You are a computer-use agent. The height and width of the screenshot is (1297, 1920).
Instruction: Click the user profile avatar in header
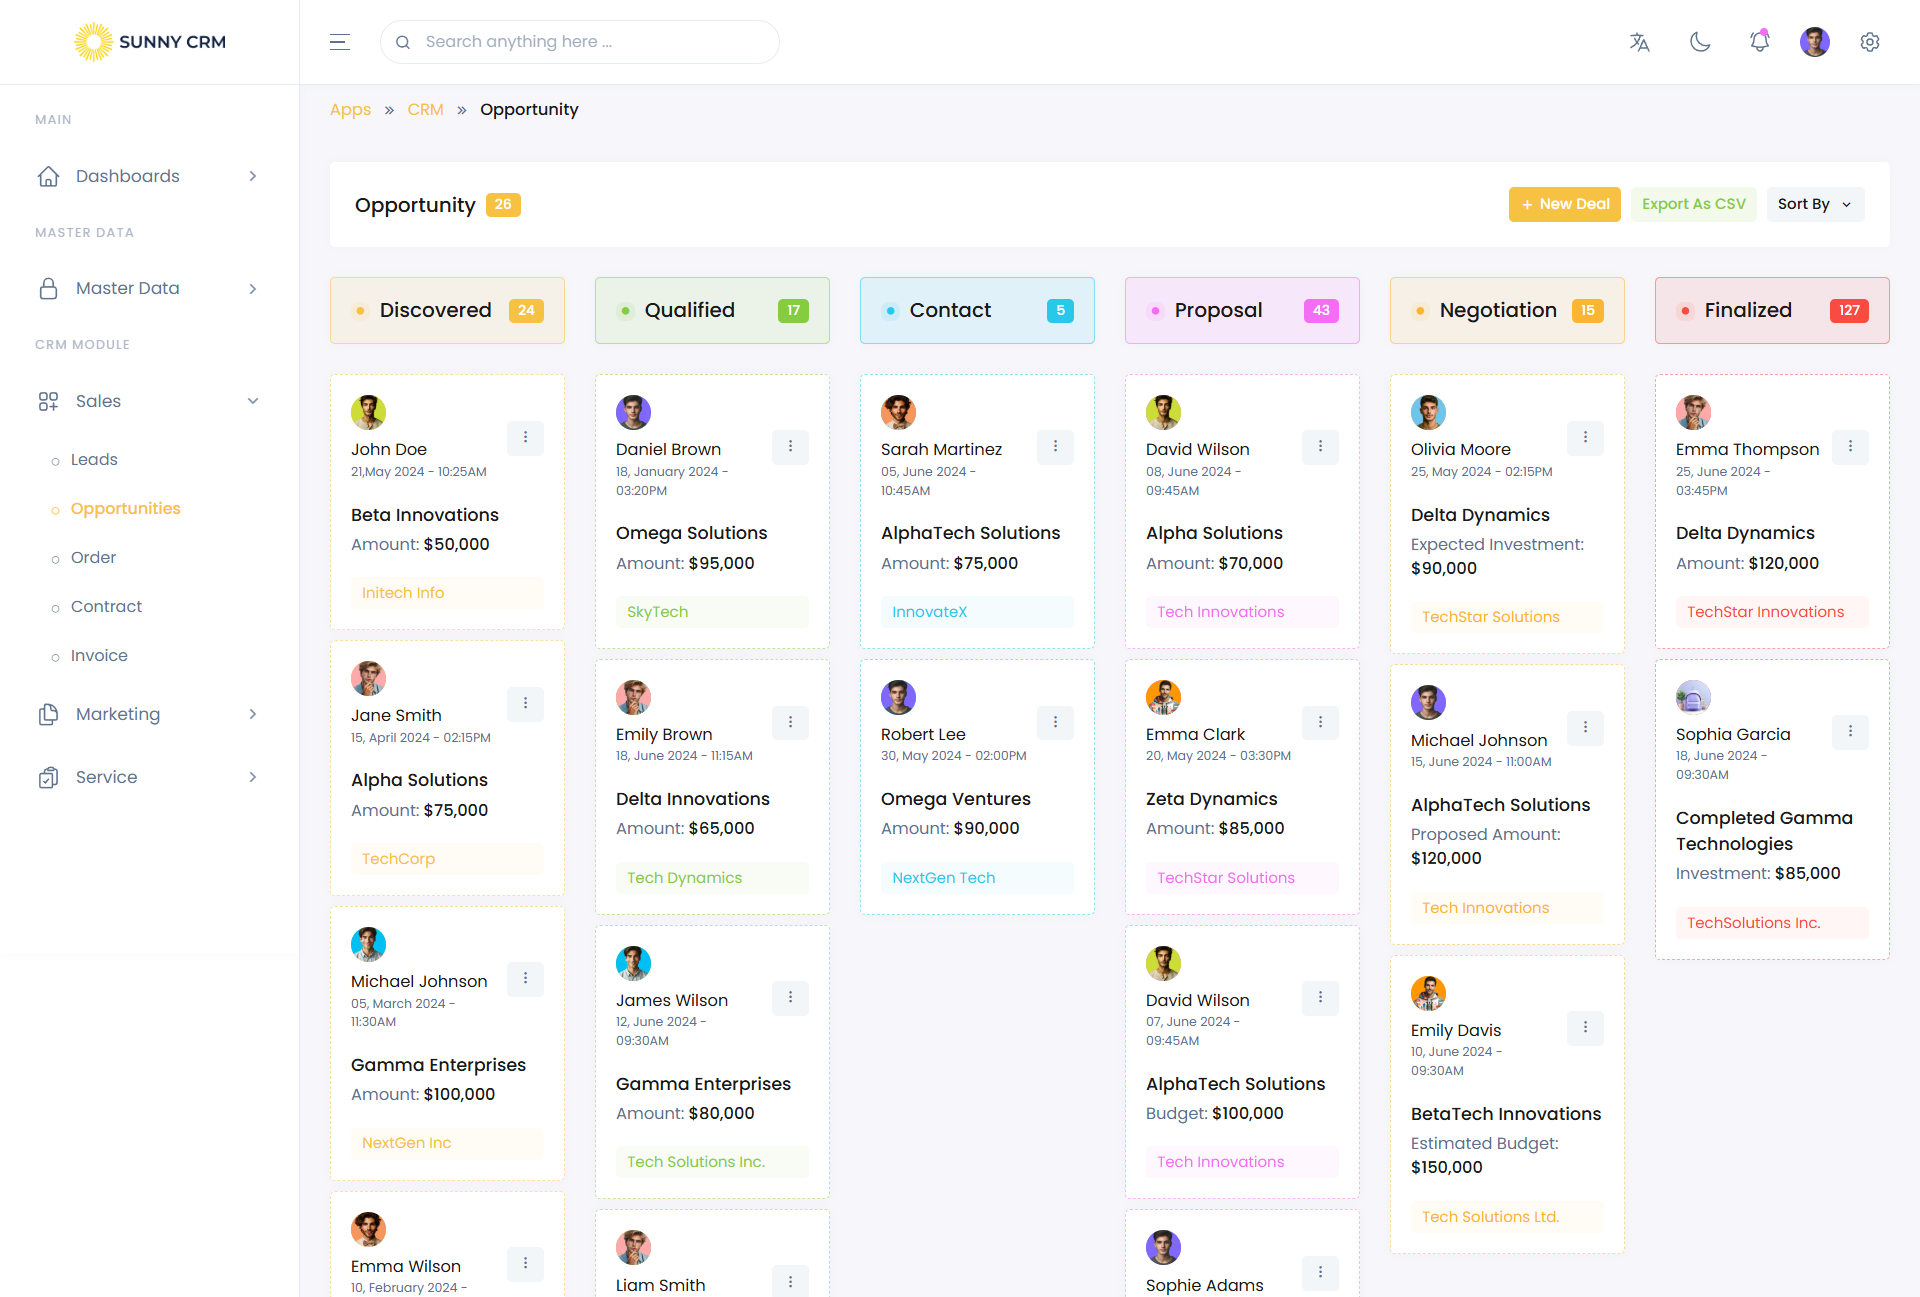1814,42
